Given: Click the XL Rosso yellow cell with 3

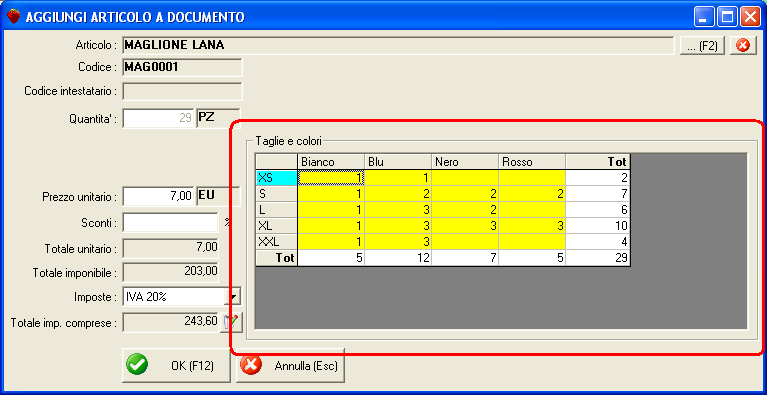Looking at the screenshot, I should click(532, 226).
